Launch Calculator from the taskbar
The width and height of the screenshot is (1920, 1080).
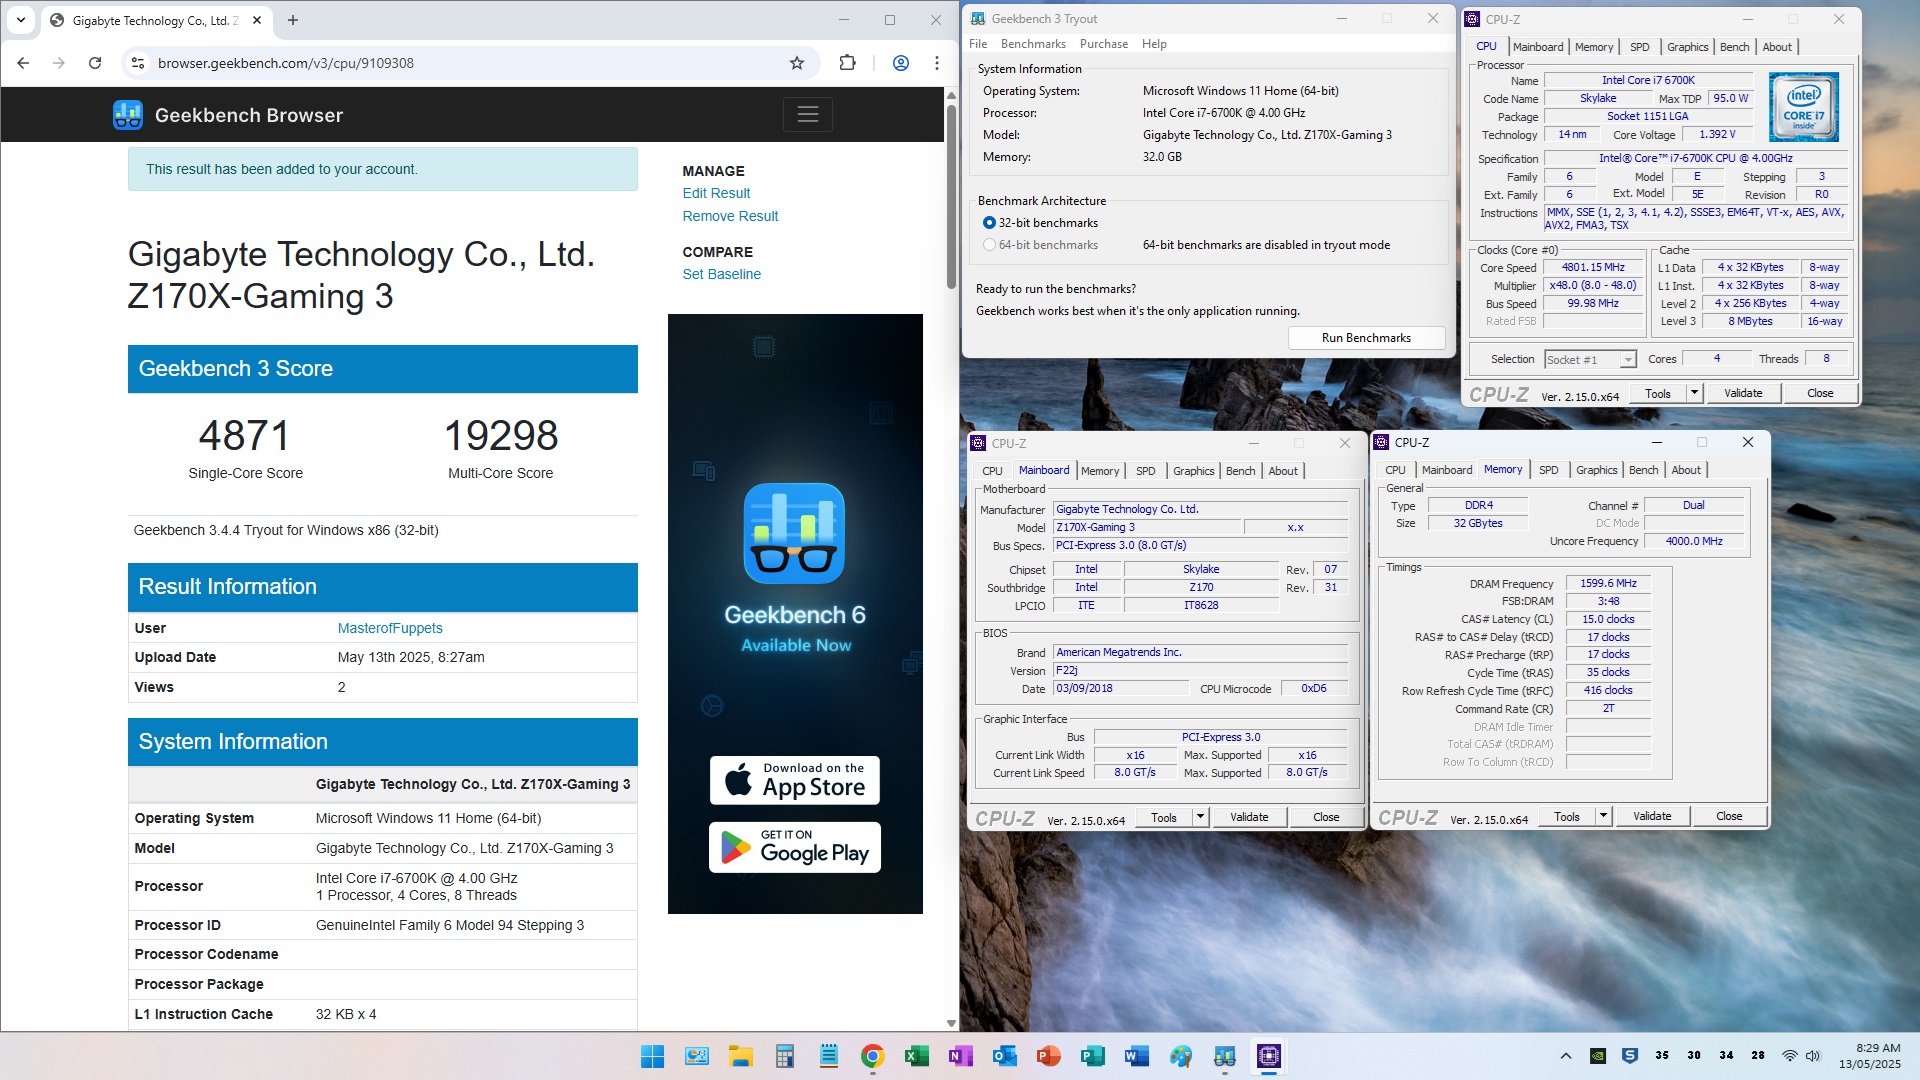pyautogui.click(x=784, y=1056)
